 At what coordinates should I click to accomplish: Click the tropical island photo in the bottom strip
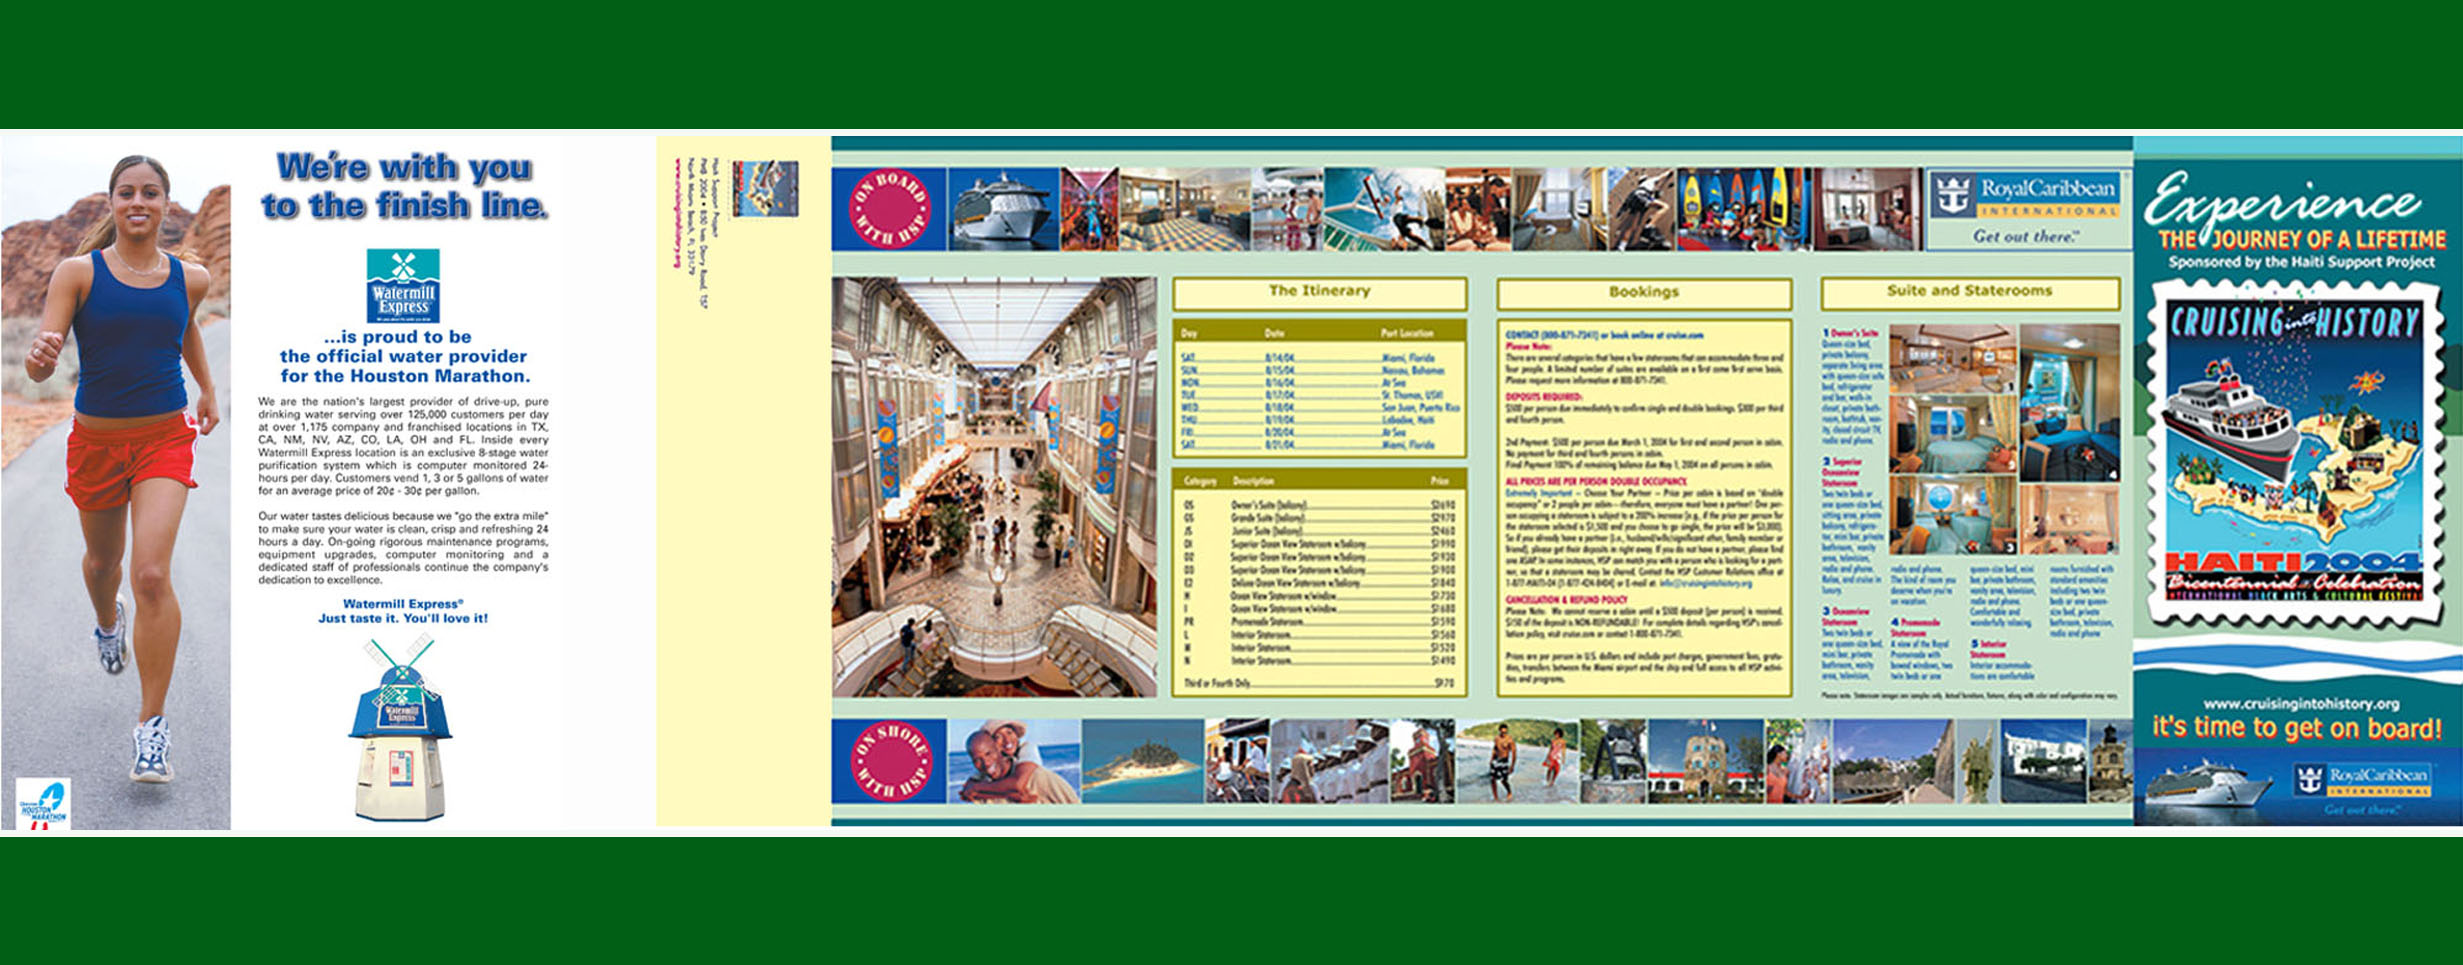1142,761
